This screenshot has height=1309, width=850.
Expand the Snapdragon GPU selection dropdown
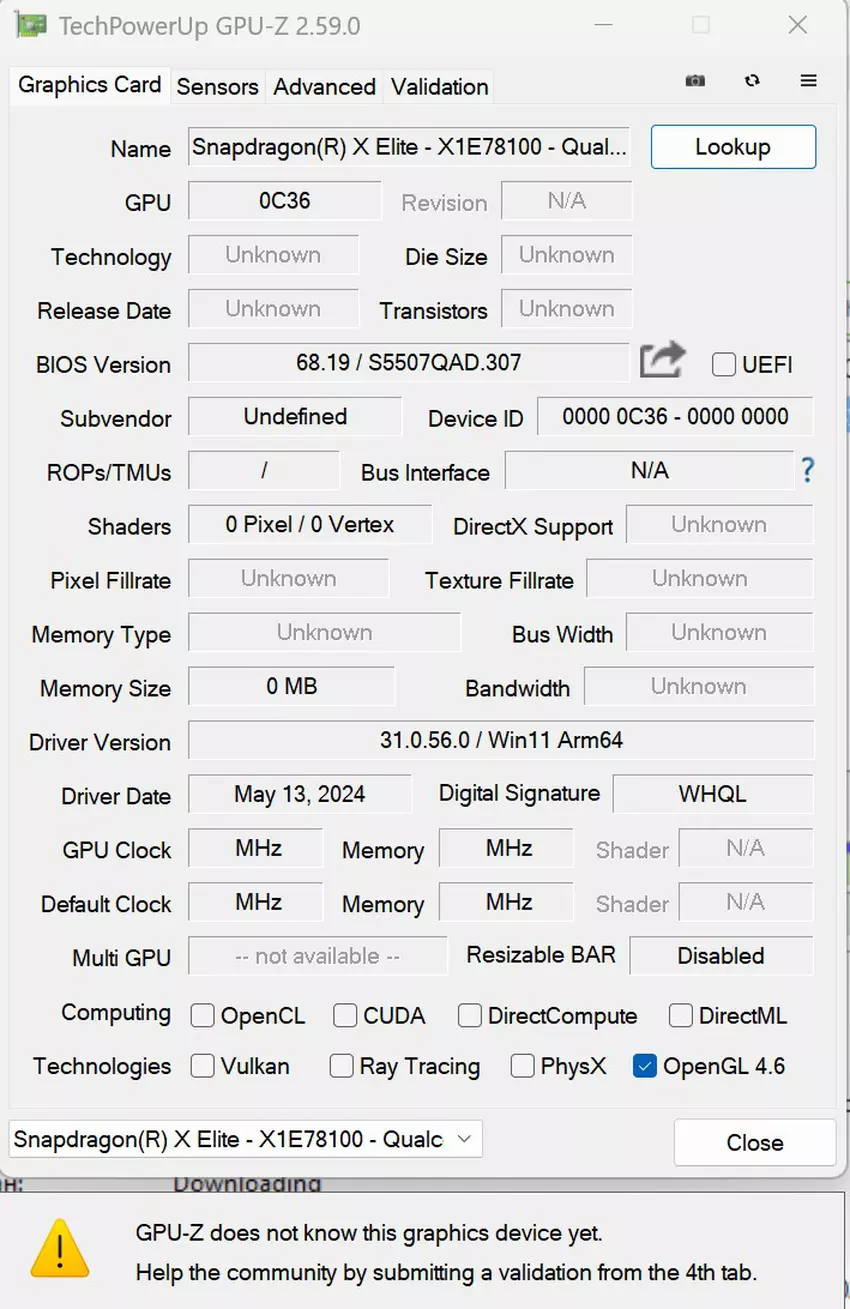coord(245,1139)
